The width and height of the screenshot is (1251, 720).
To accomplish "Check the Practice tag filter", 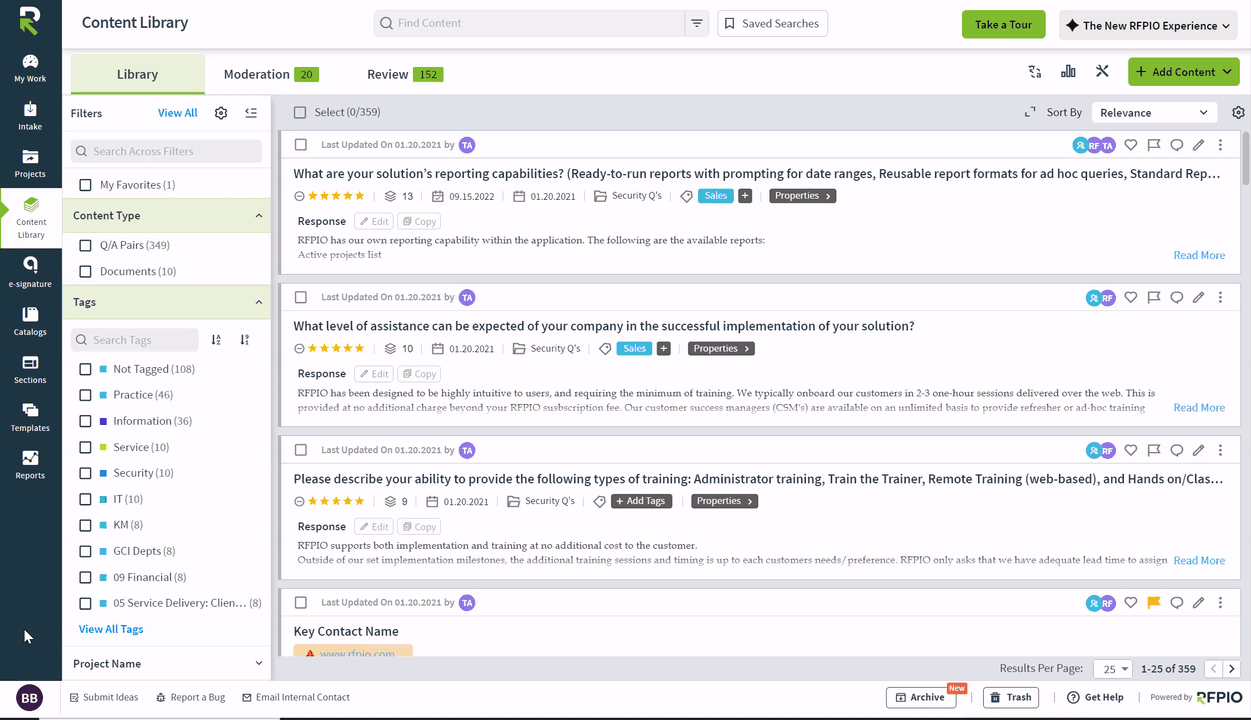I will coord(85,395).
